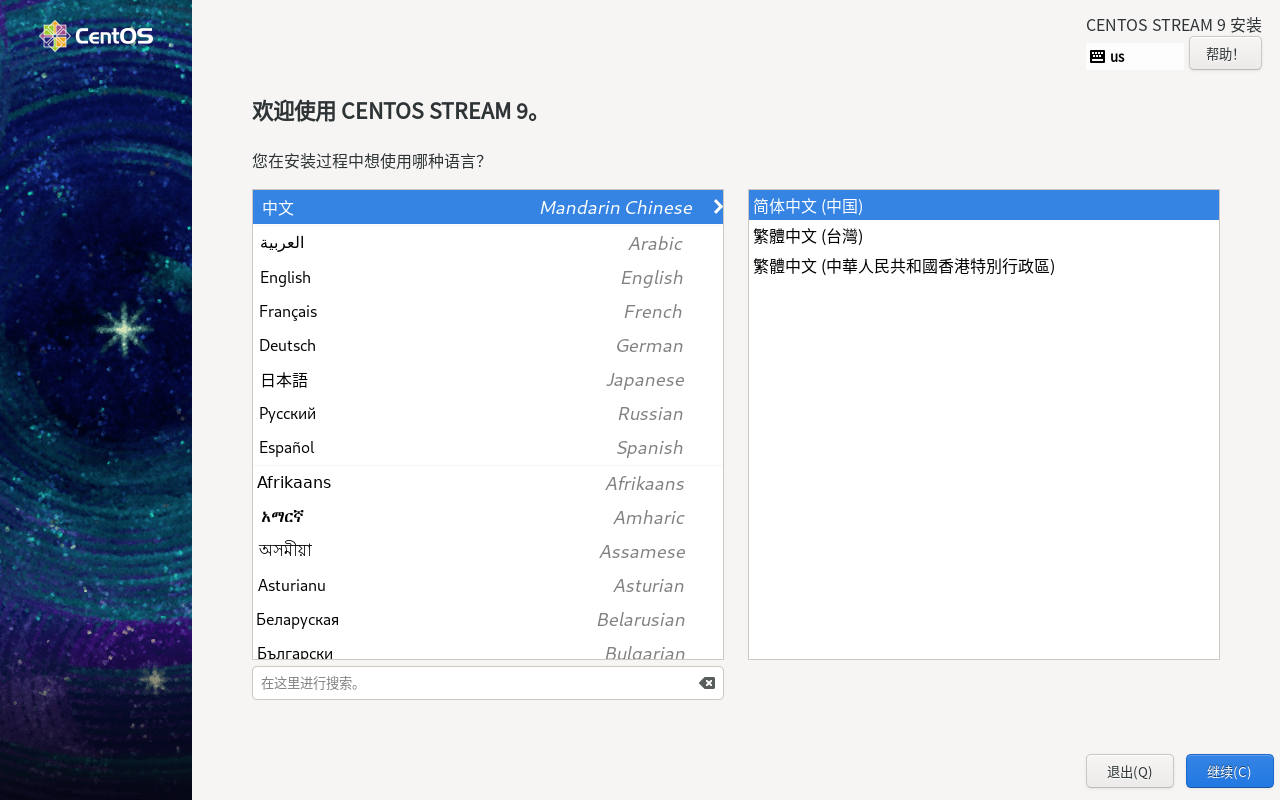Pick Русский Russian from the list
The height and width of the screenshot is (800, 1280).
coord(488,413)
